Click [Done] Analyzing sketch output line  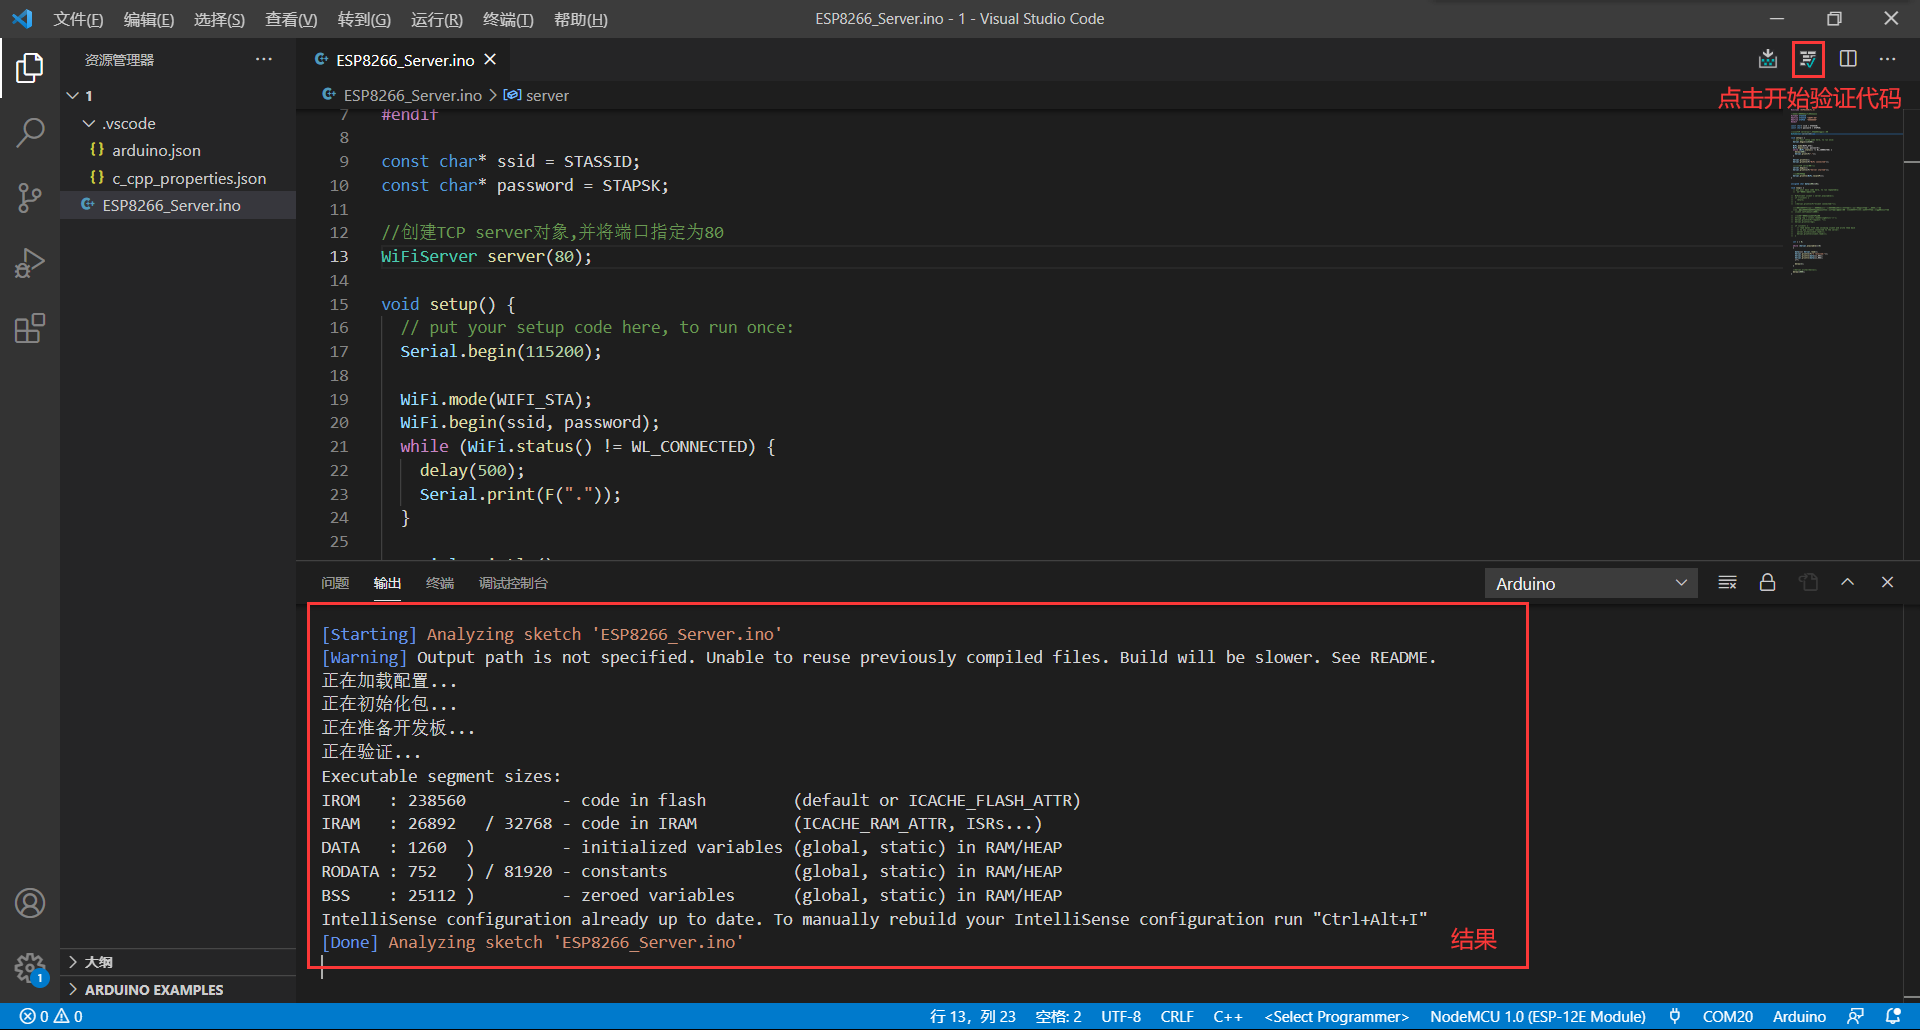[532, 942]
